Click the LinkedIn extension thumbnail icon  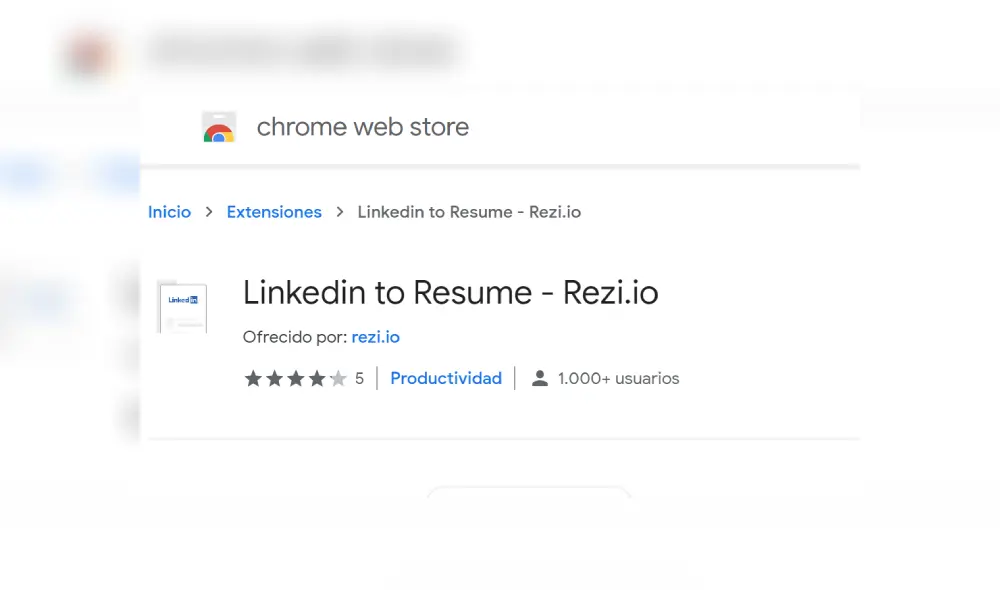pyautogui.click(x=183, y=305)
